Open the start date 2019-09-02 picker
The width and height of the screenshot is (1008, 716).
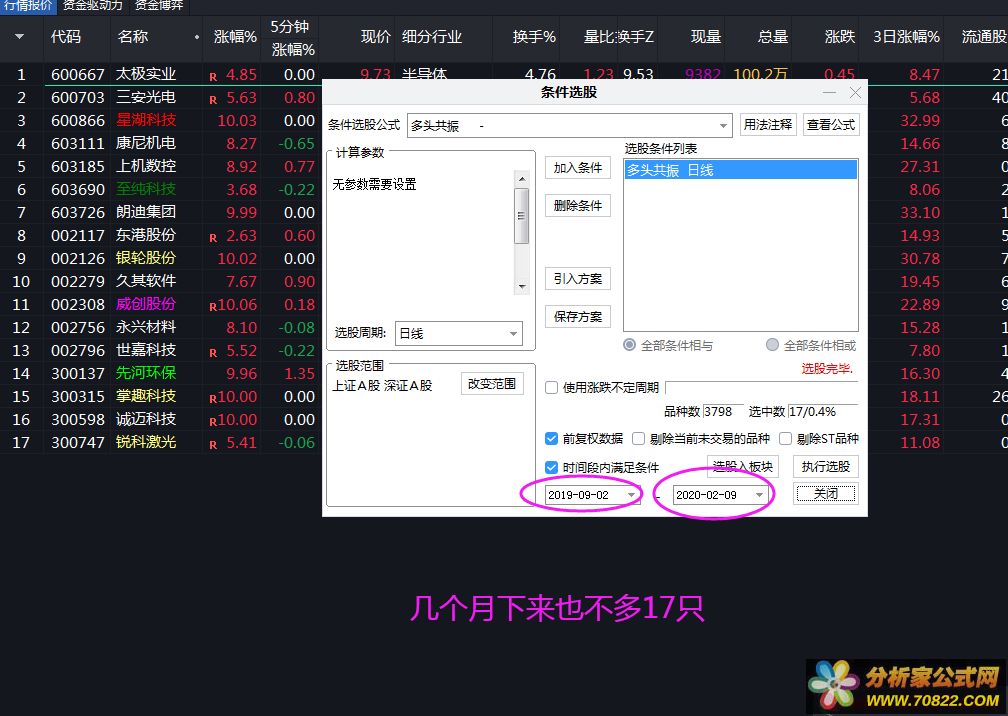[x=631, y=495]
